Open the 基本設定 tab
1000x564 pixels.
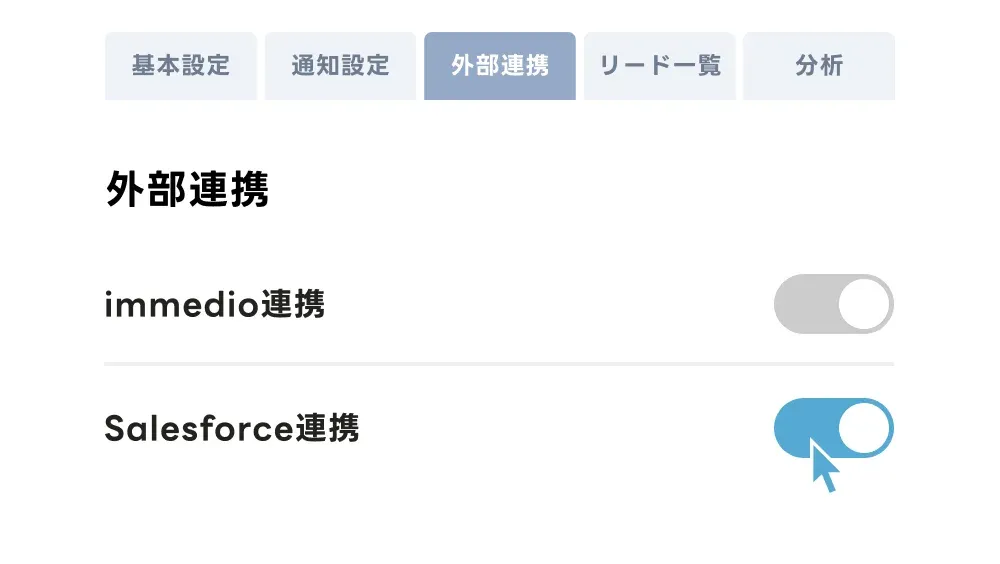(x=181, y=66)
